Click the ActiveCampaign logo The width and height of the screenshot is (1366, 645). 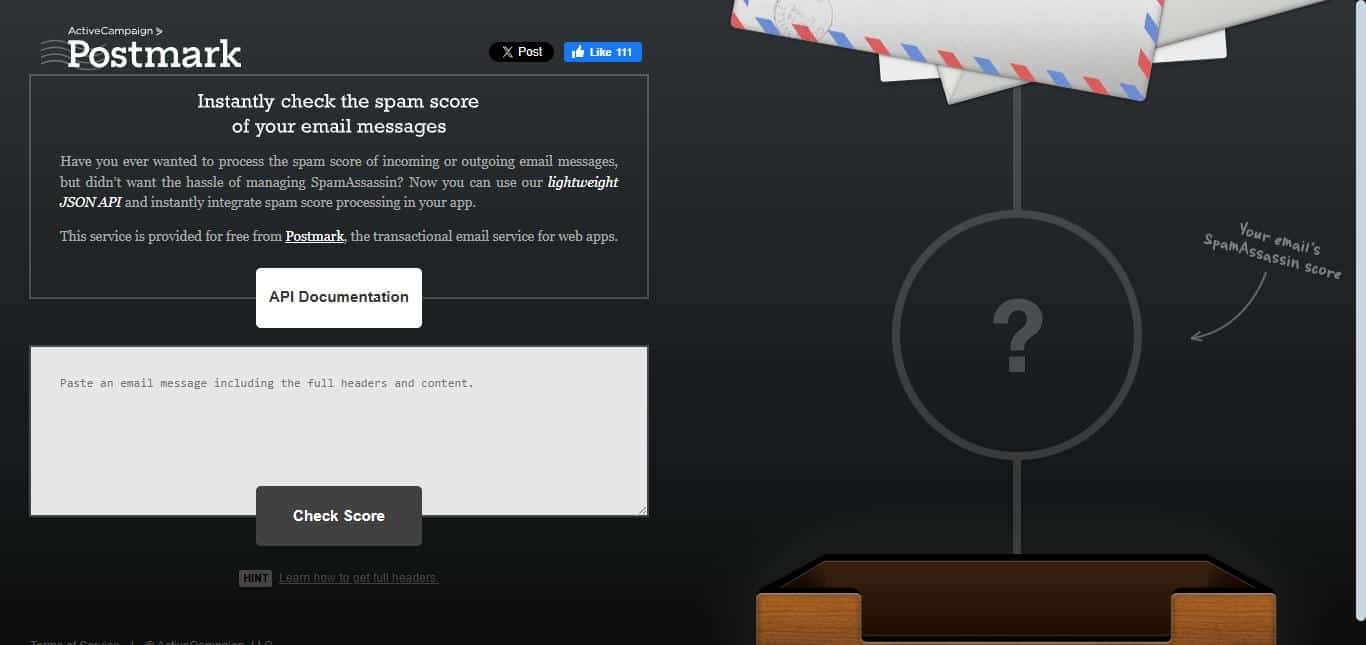point(113,31)
